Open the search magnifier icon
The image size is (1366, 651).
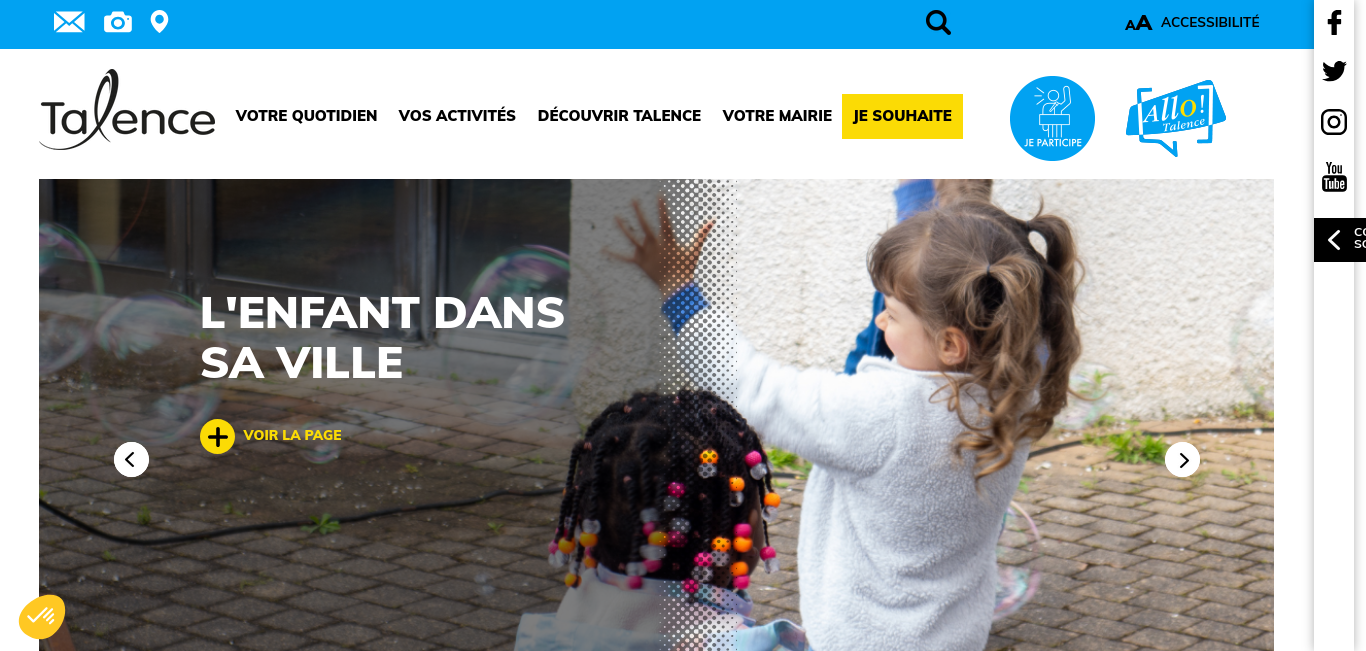[x=938, y=23]
